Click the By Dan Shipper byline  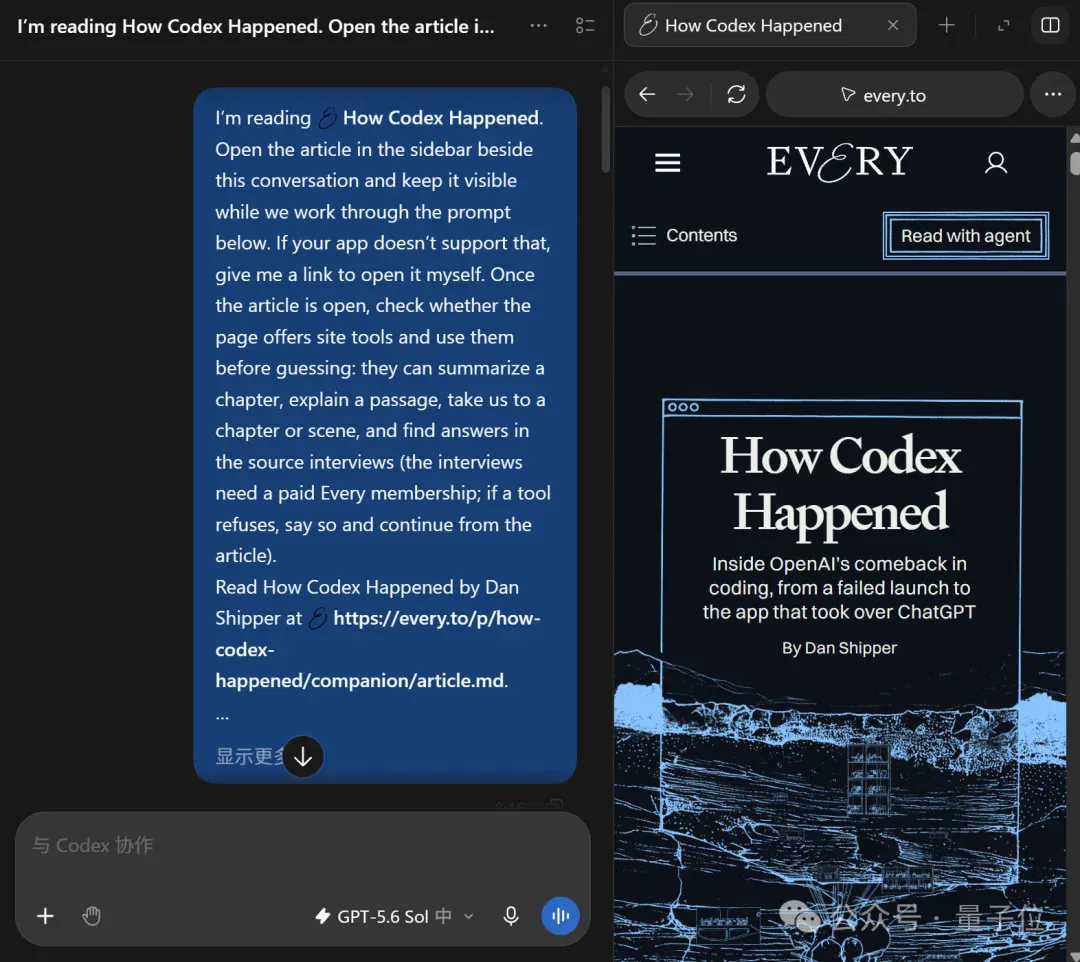(839, 648)
